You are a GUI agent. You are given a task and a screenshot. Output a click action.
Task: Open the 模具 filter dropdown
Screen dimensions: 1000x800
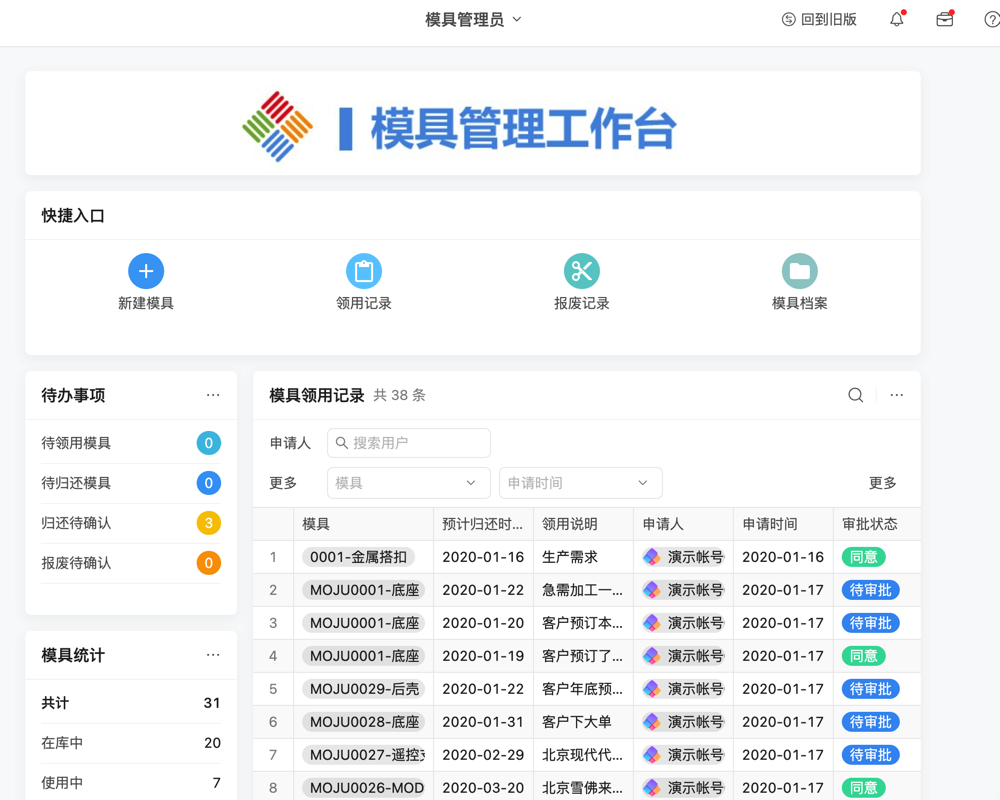tap(408, 483)
